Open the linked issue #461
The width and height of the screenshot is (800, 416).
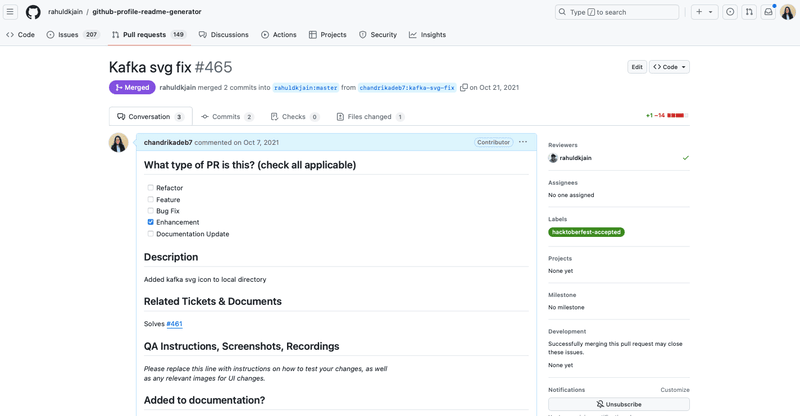[174, 324]
